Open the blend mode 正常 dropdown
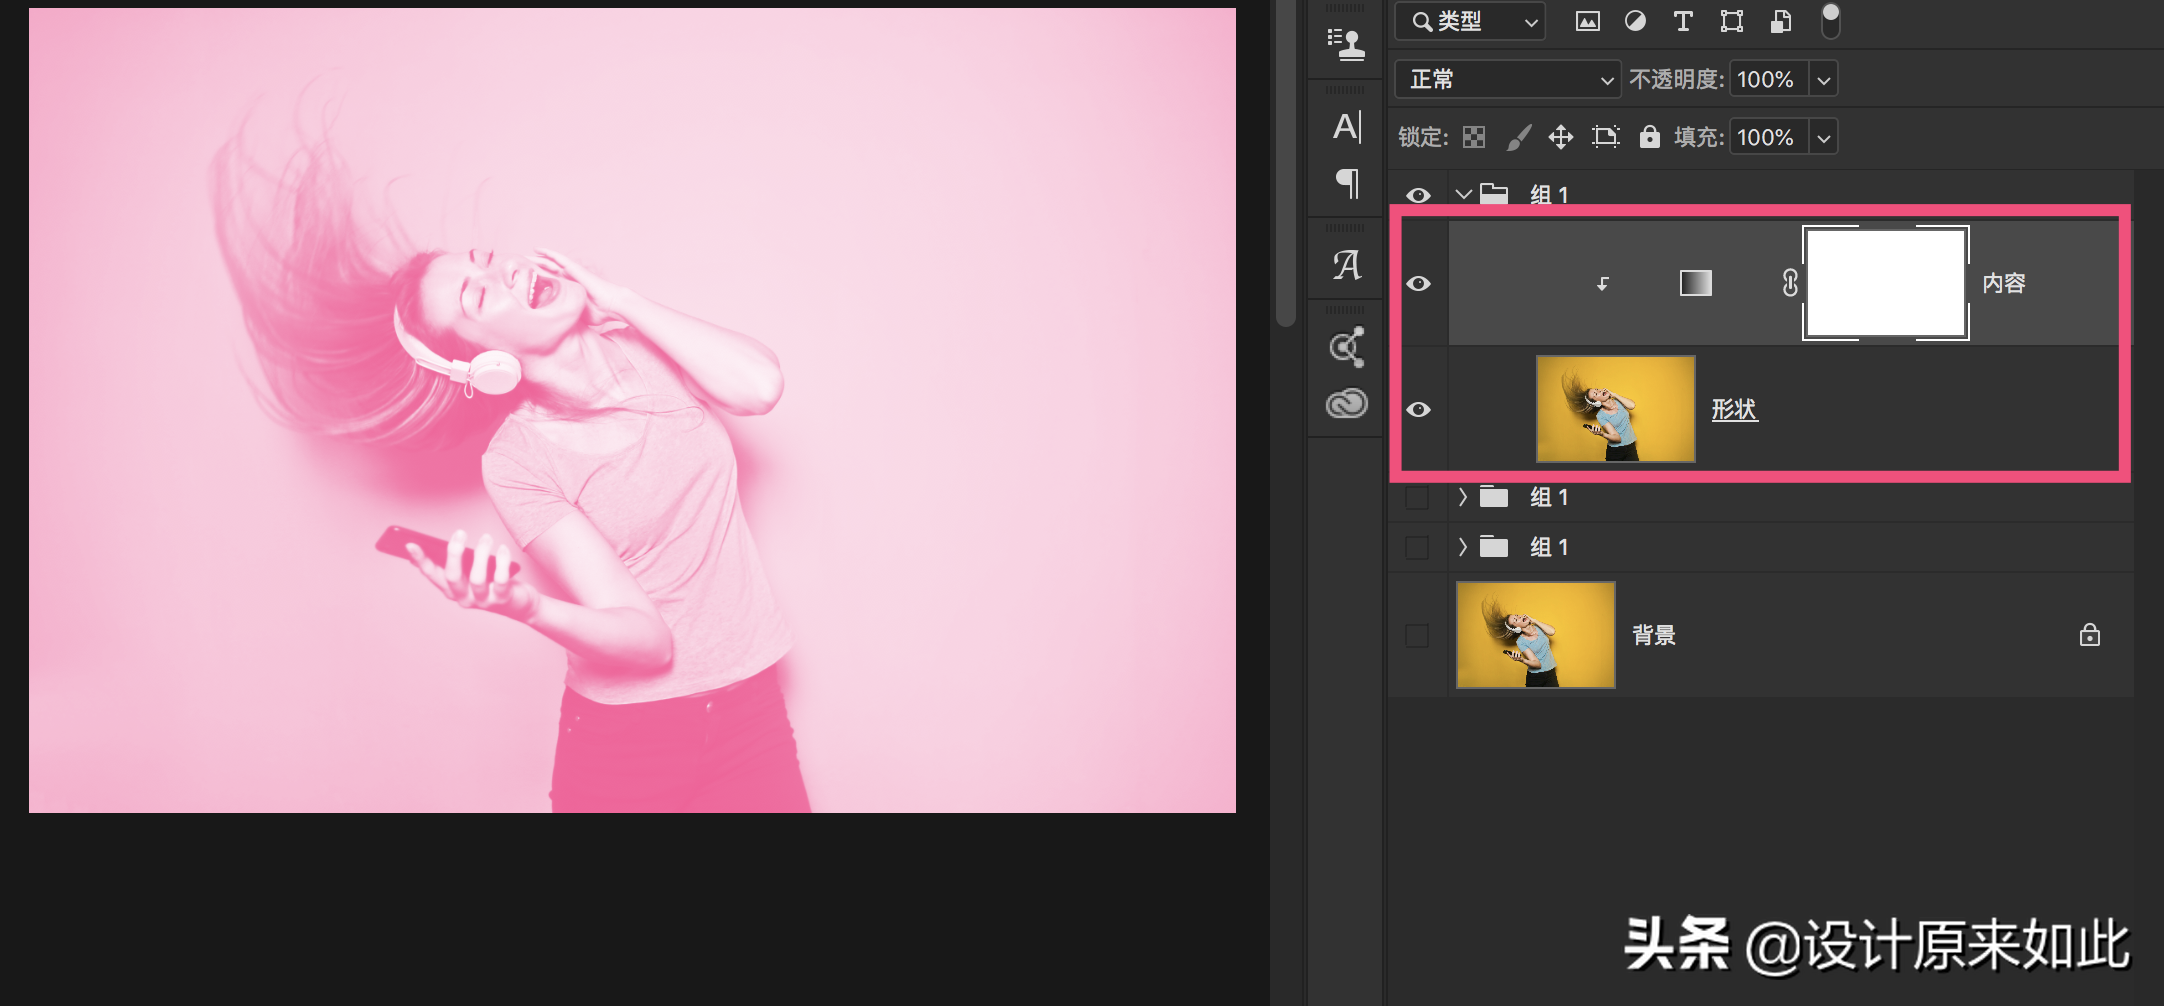 point(1508,79)
